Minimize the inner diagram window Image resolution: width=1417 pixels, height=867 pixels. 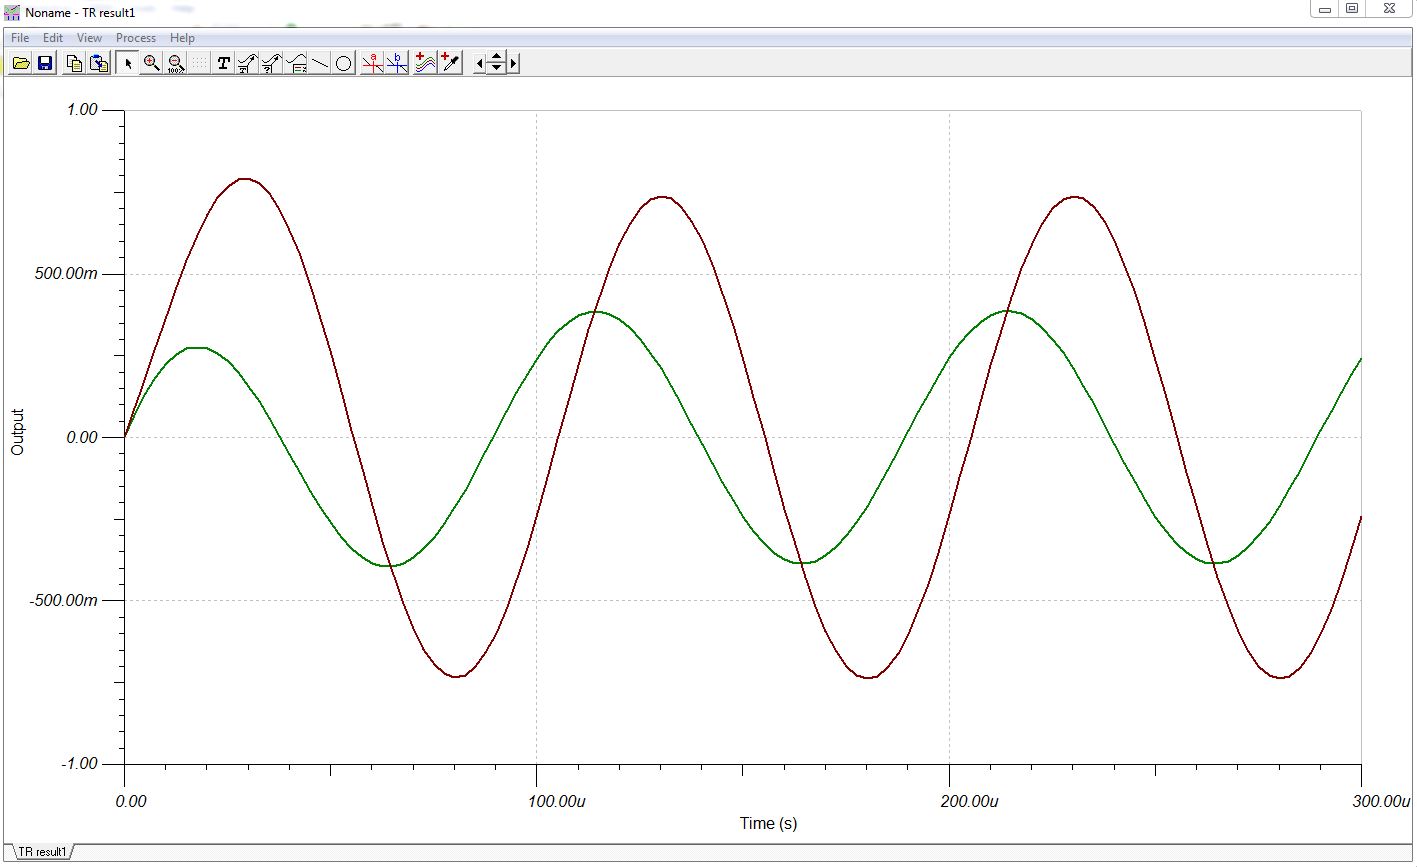[1324, 9]
